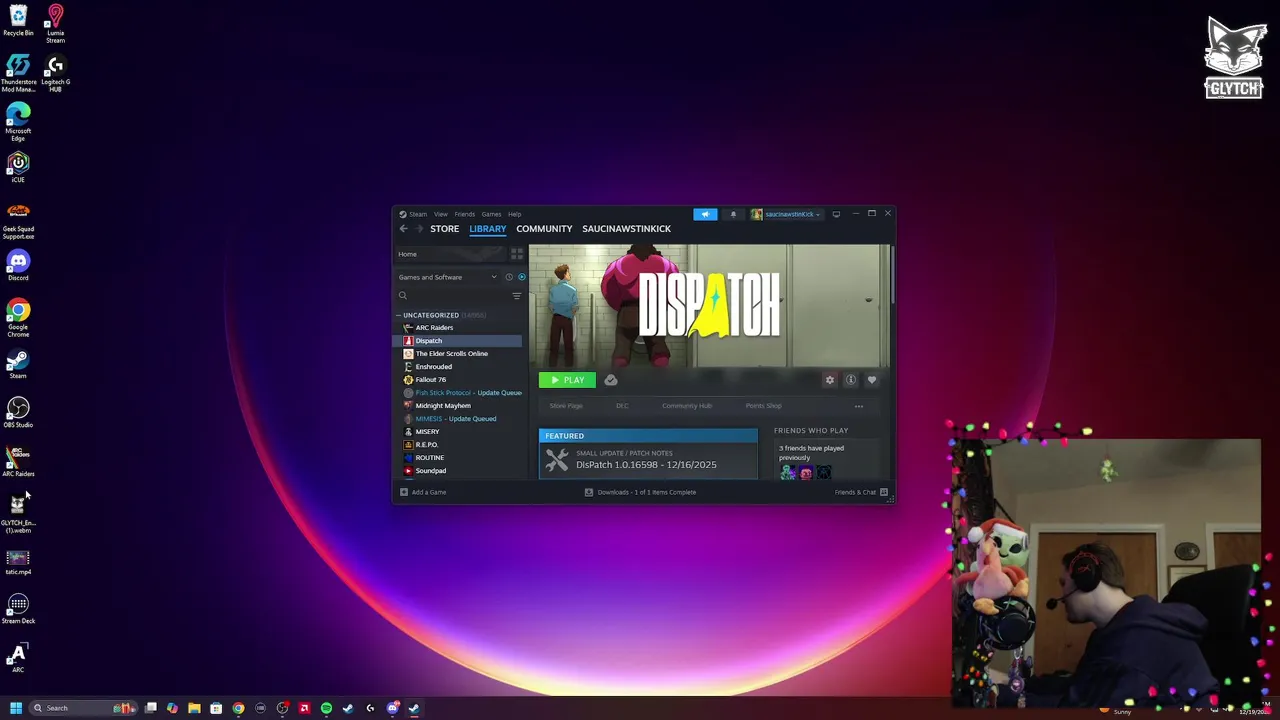Click Add a Game

[x=423, y=492]
